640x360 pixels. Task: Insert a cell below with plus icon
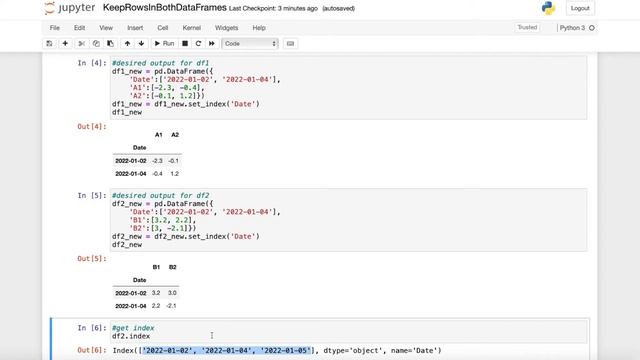[65, 43]
